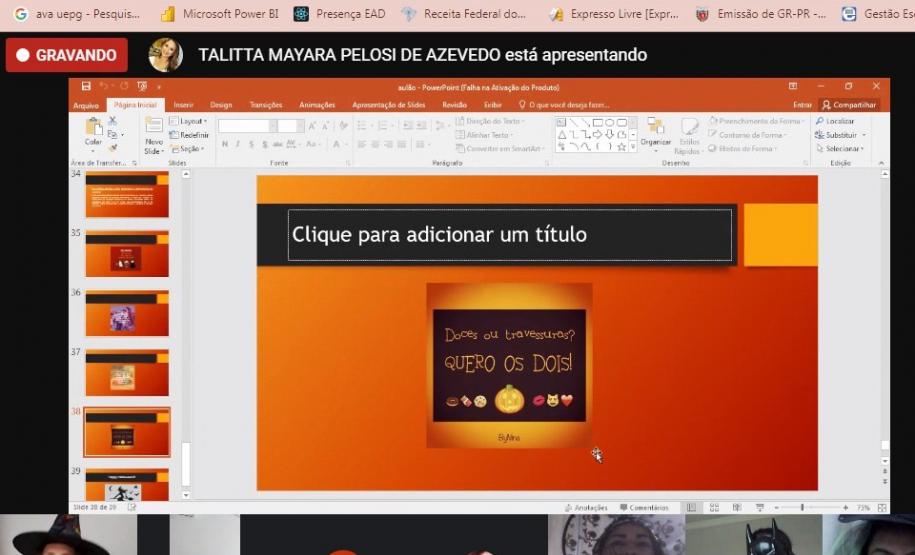Open the Selecionar dropdown
Image resolution: width=915 pixels, height=555 pixels.
[843, 148]
